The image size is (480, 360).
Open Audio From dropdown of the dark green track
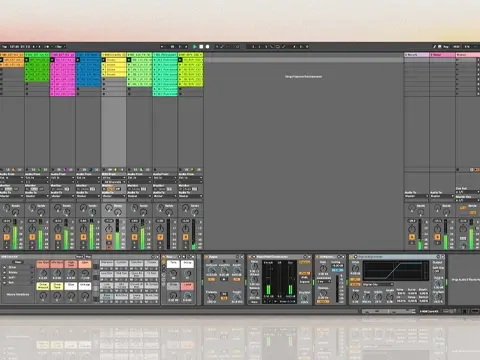[37, 178]
